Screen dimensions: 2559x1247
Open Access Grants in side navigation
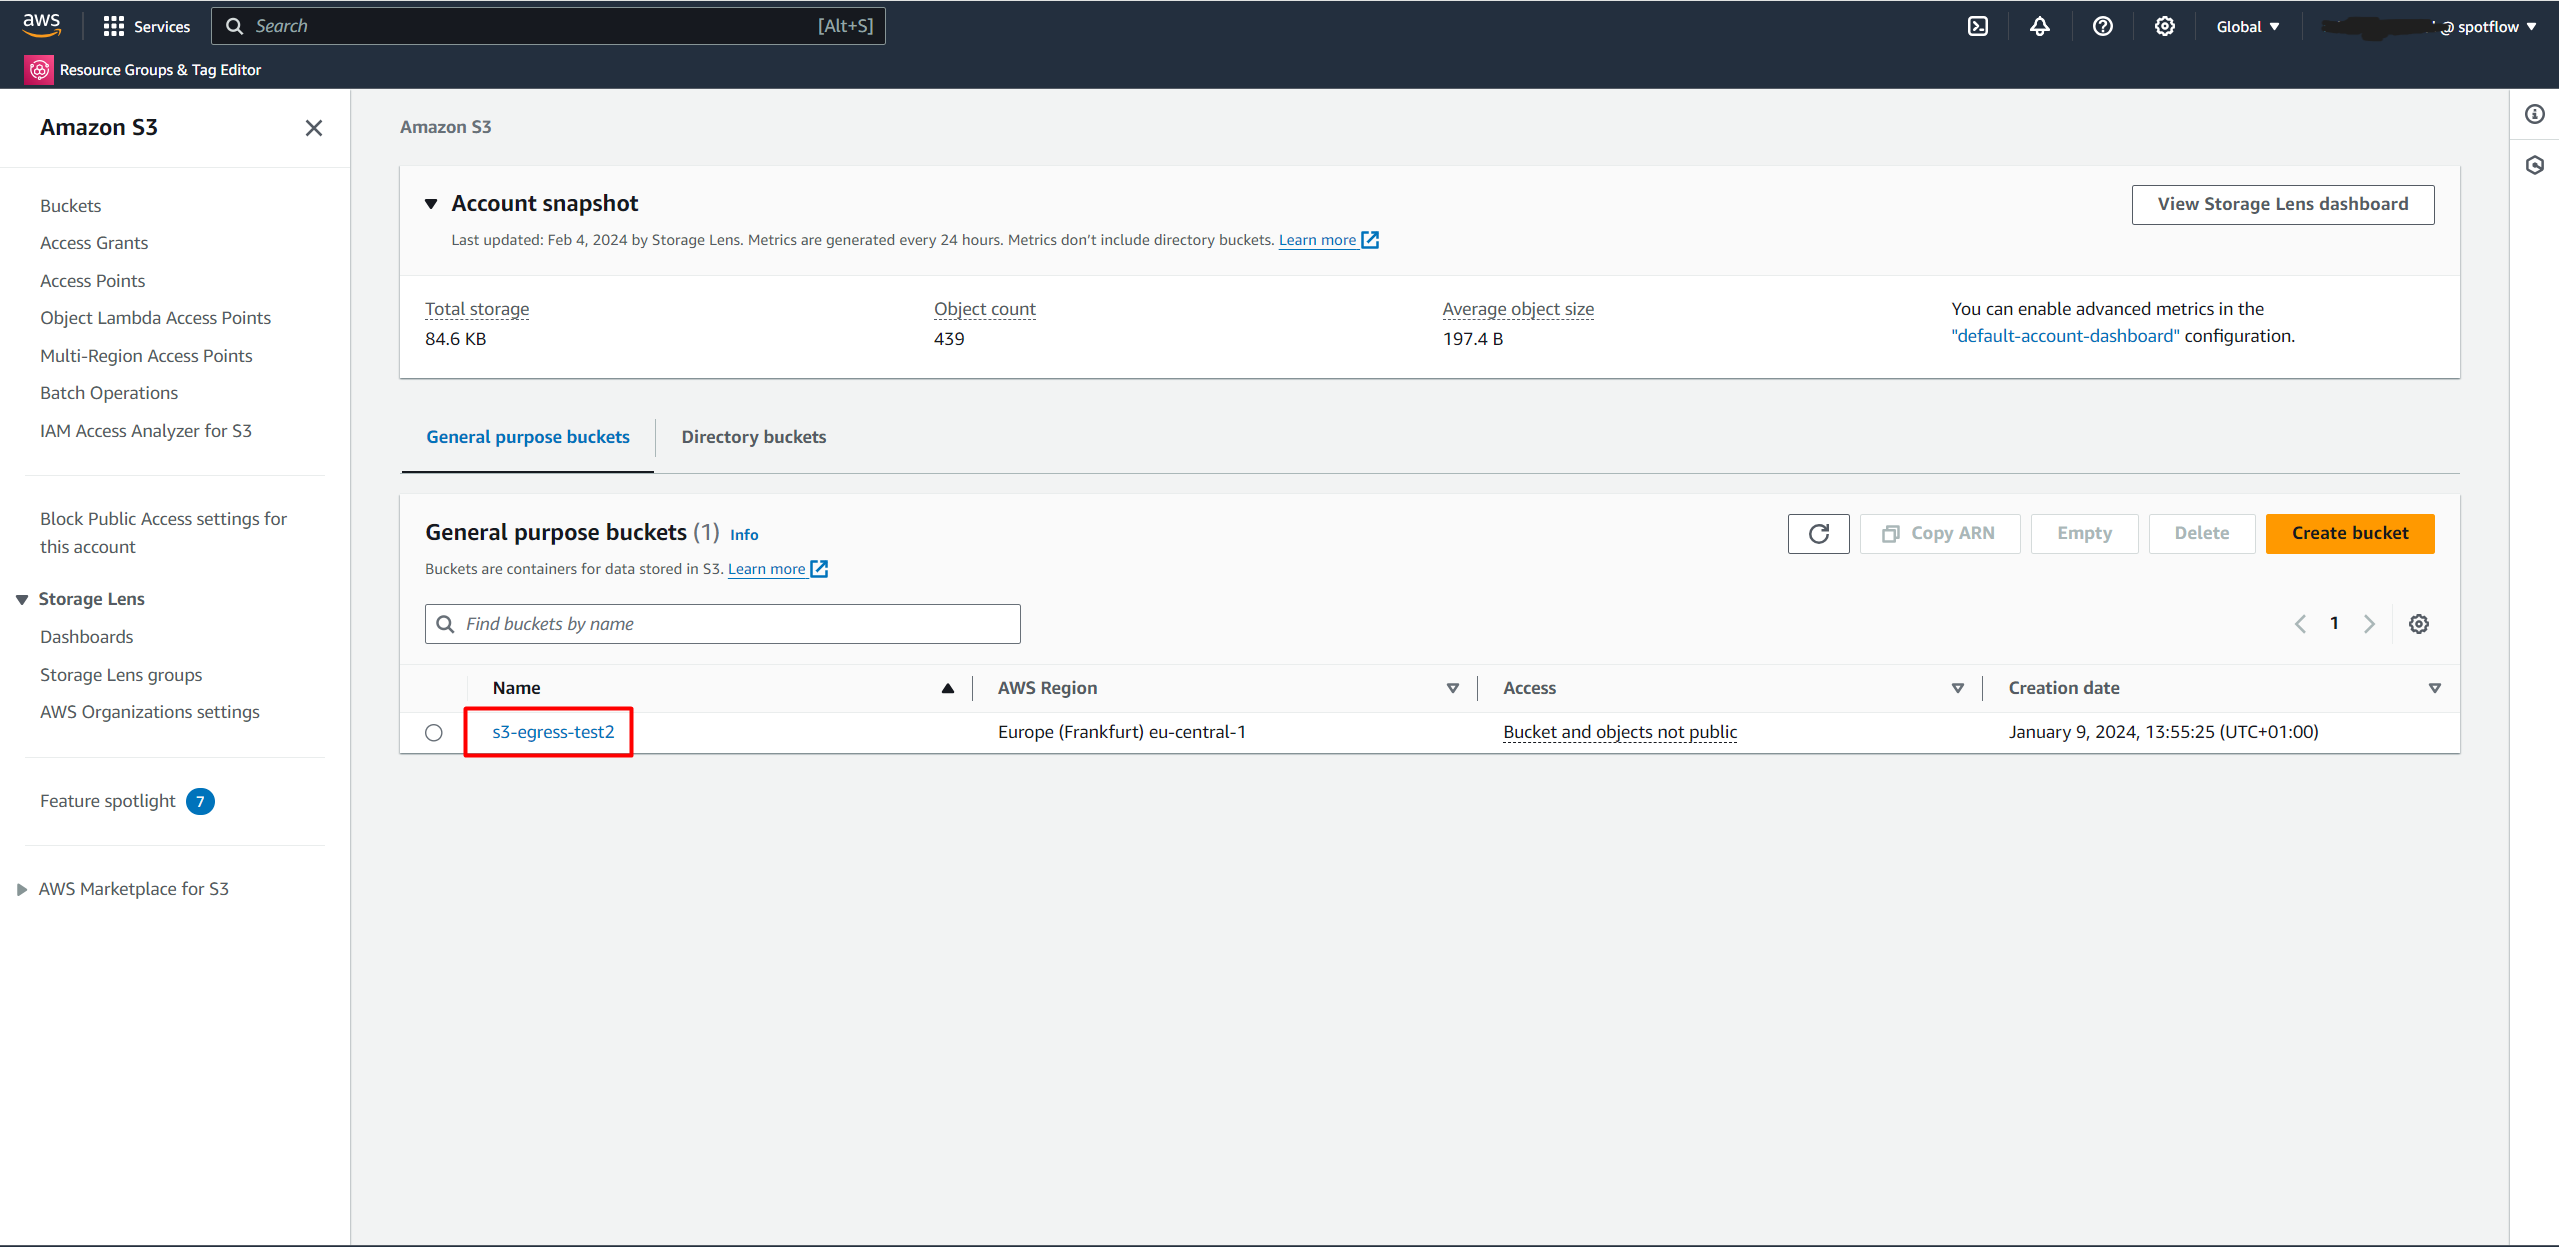(94, 243)
